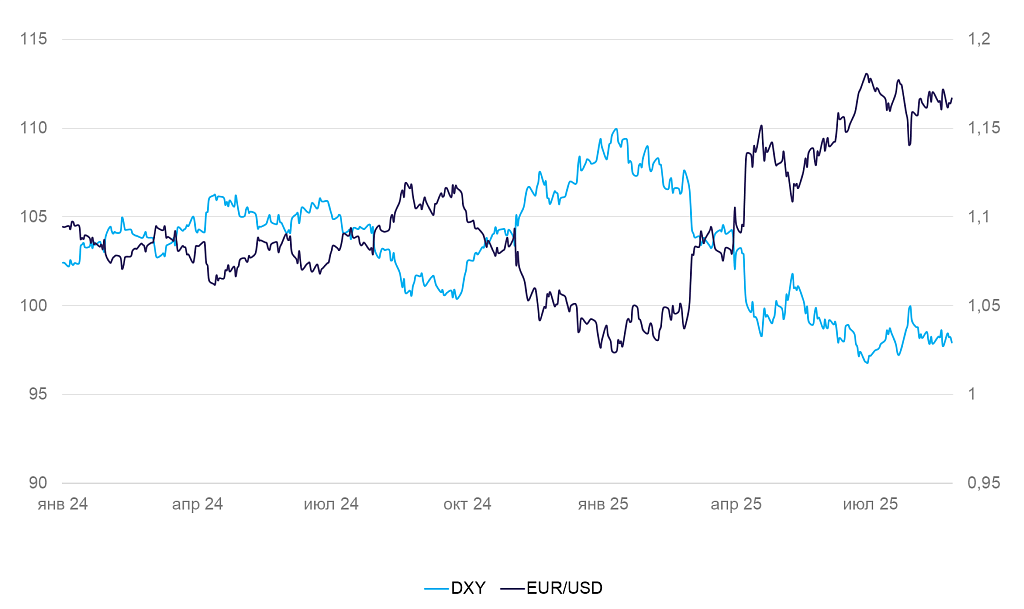Image resolution: width=1024 pixels, height=609 pixels.
Task: Click the июл 25 axis label
Action: 871,504
